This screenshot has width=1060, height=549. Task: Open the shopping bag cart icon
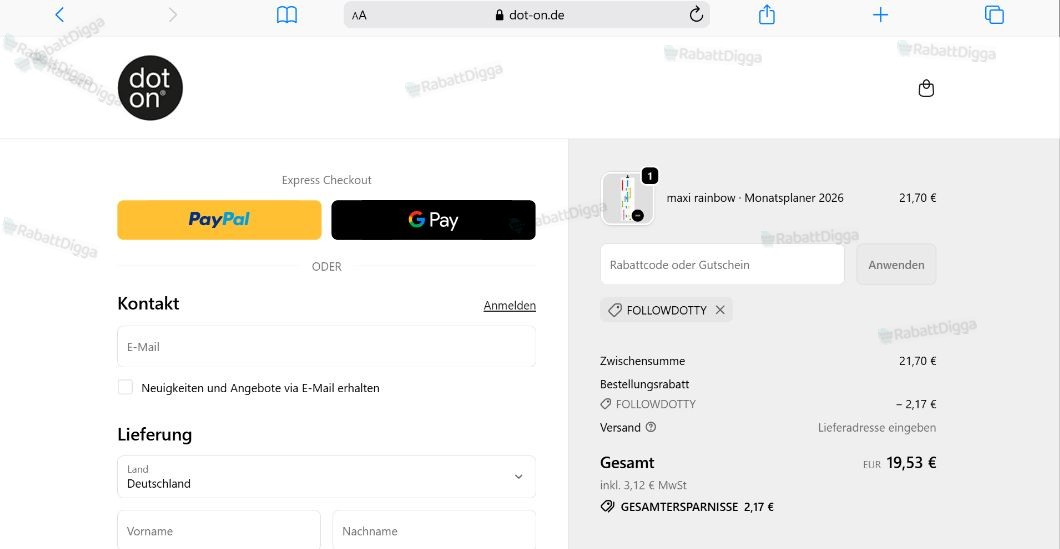[926, 89]
